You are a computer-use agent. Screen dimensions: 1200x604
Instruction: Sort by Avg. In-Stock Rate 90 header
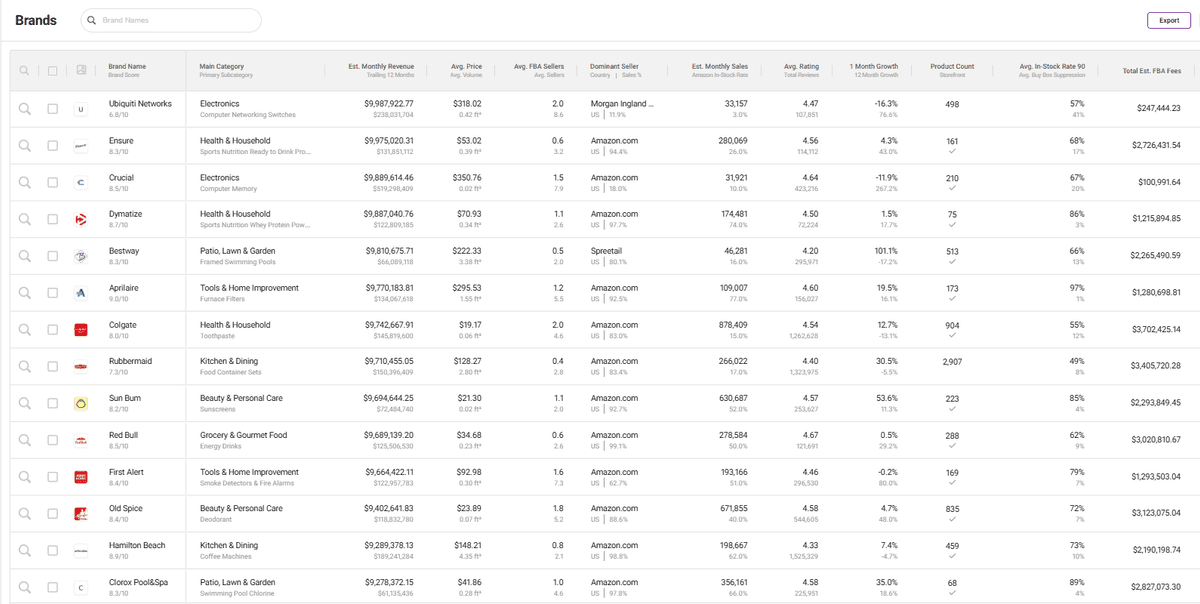tap(1052, 67)
